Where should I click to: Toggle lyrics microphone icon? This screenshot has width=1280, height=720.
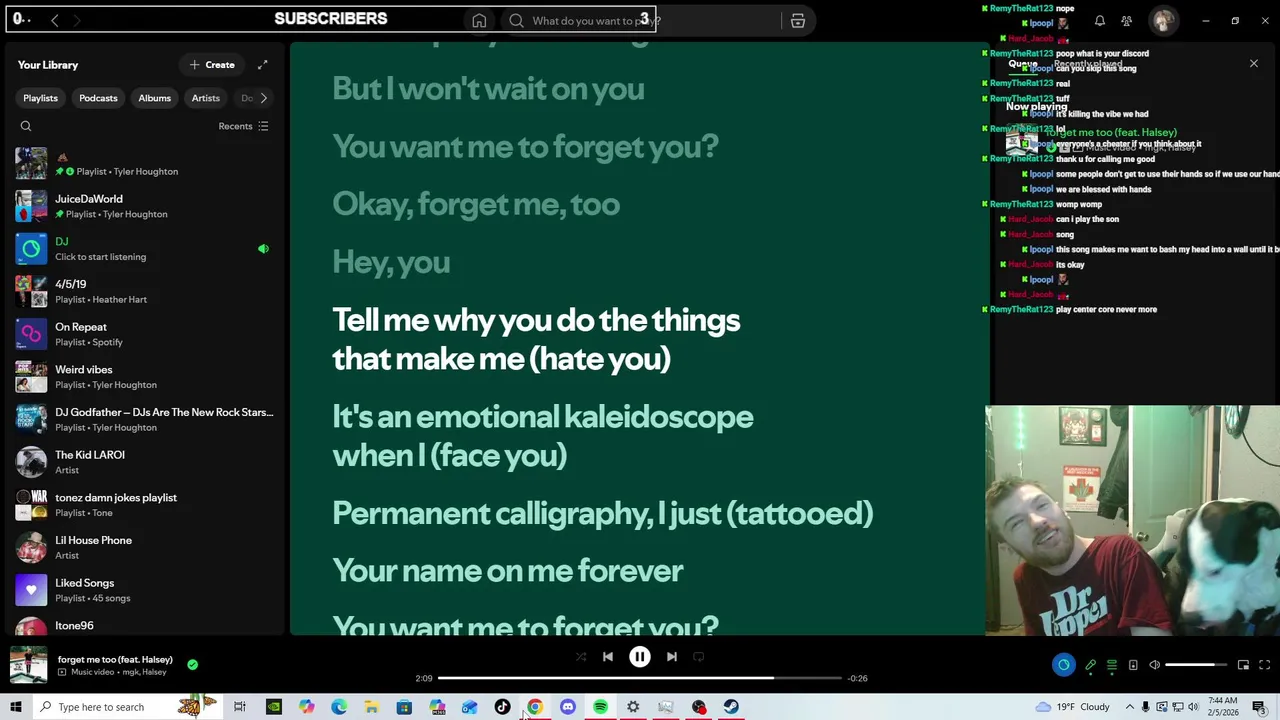click(x=1090, y=665)
